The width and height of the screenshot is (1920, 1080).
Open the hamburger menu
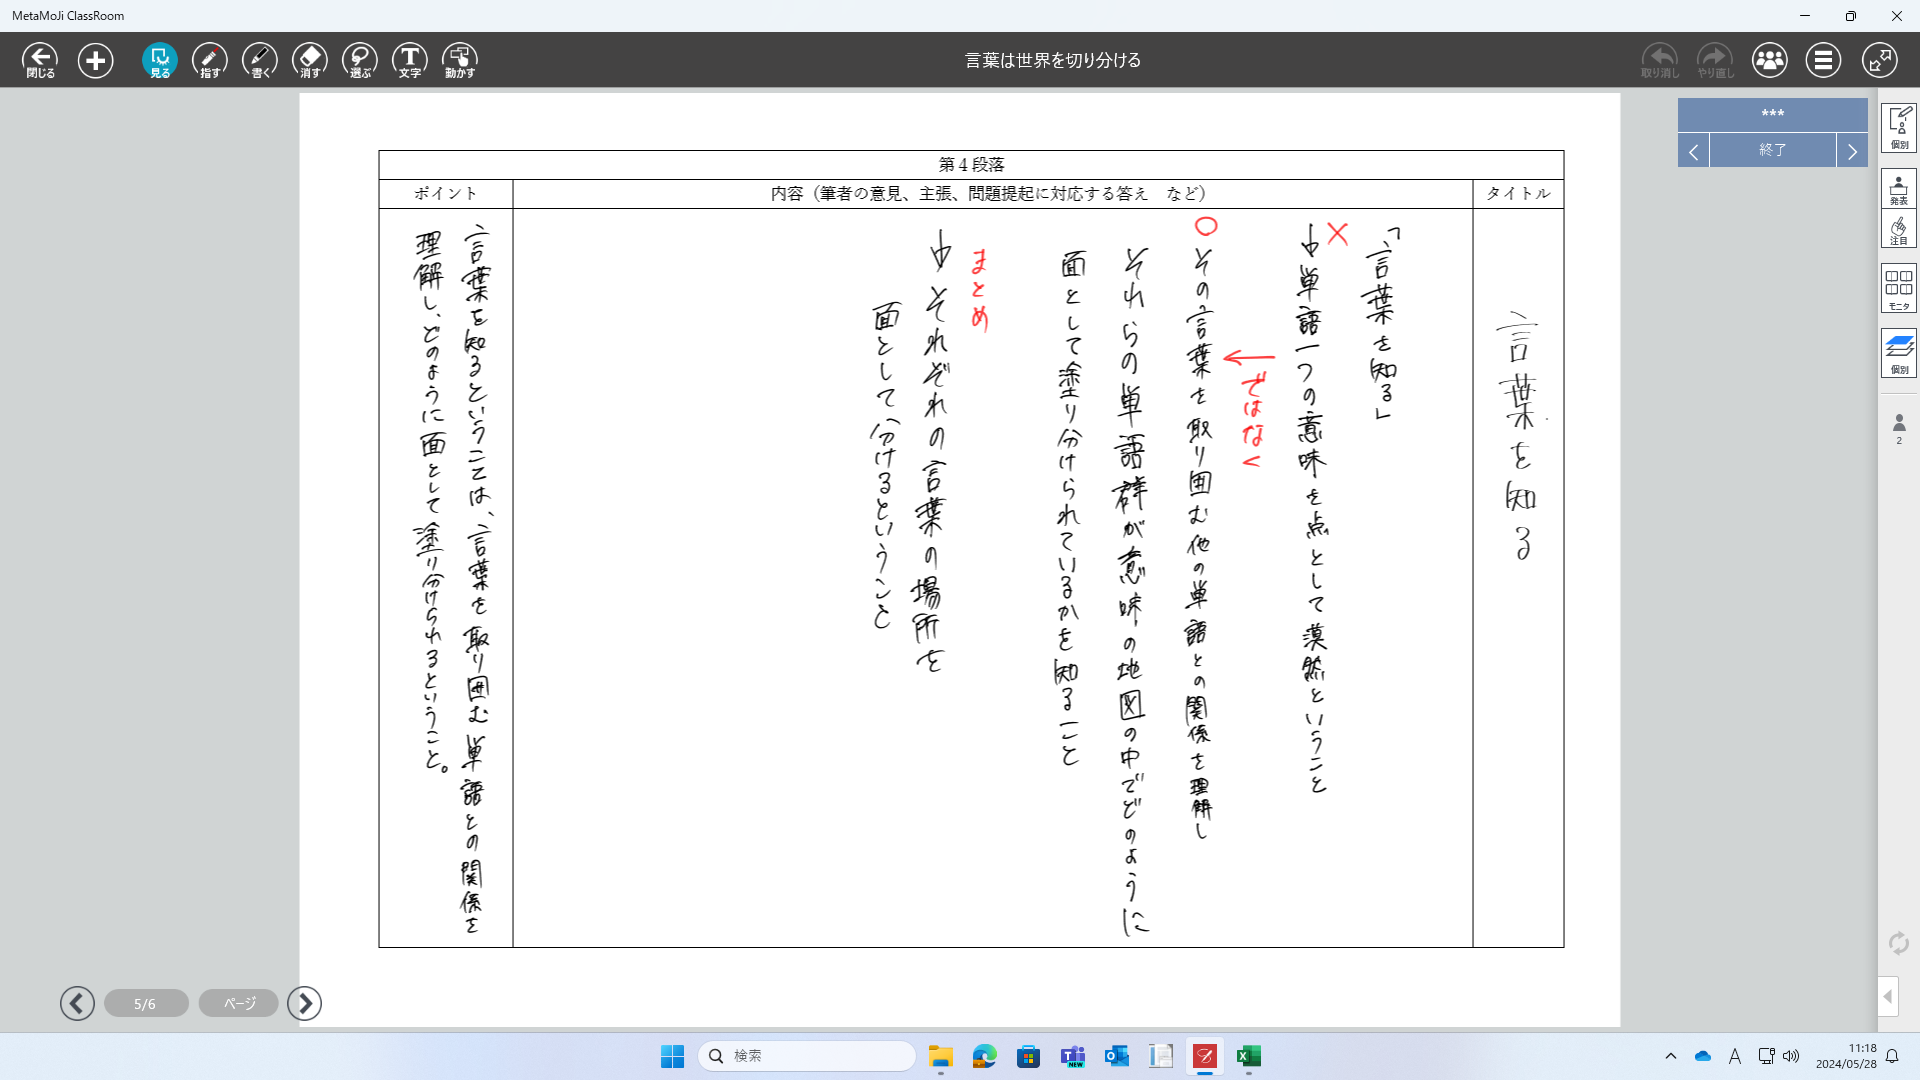1823,60
